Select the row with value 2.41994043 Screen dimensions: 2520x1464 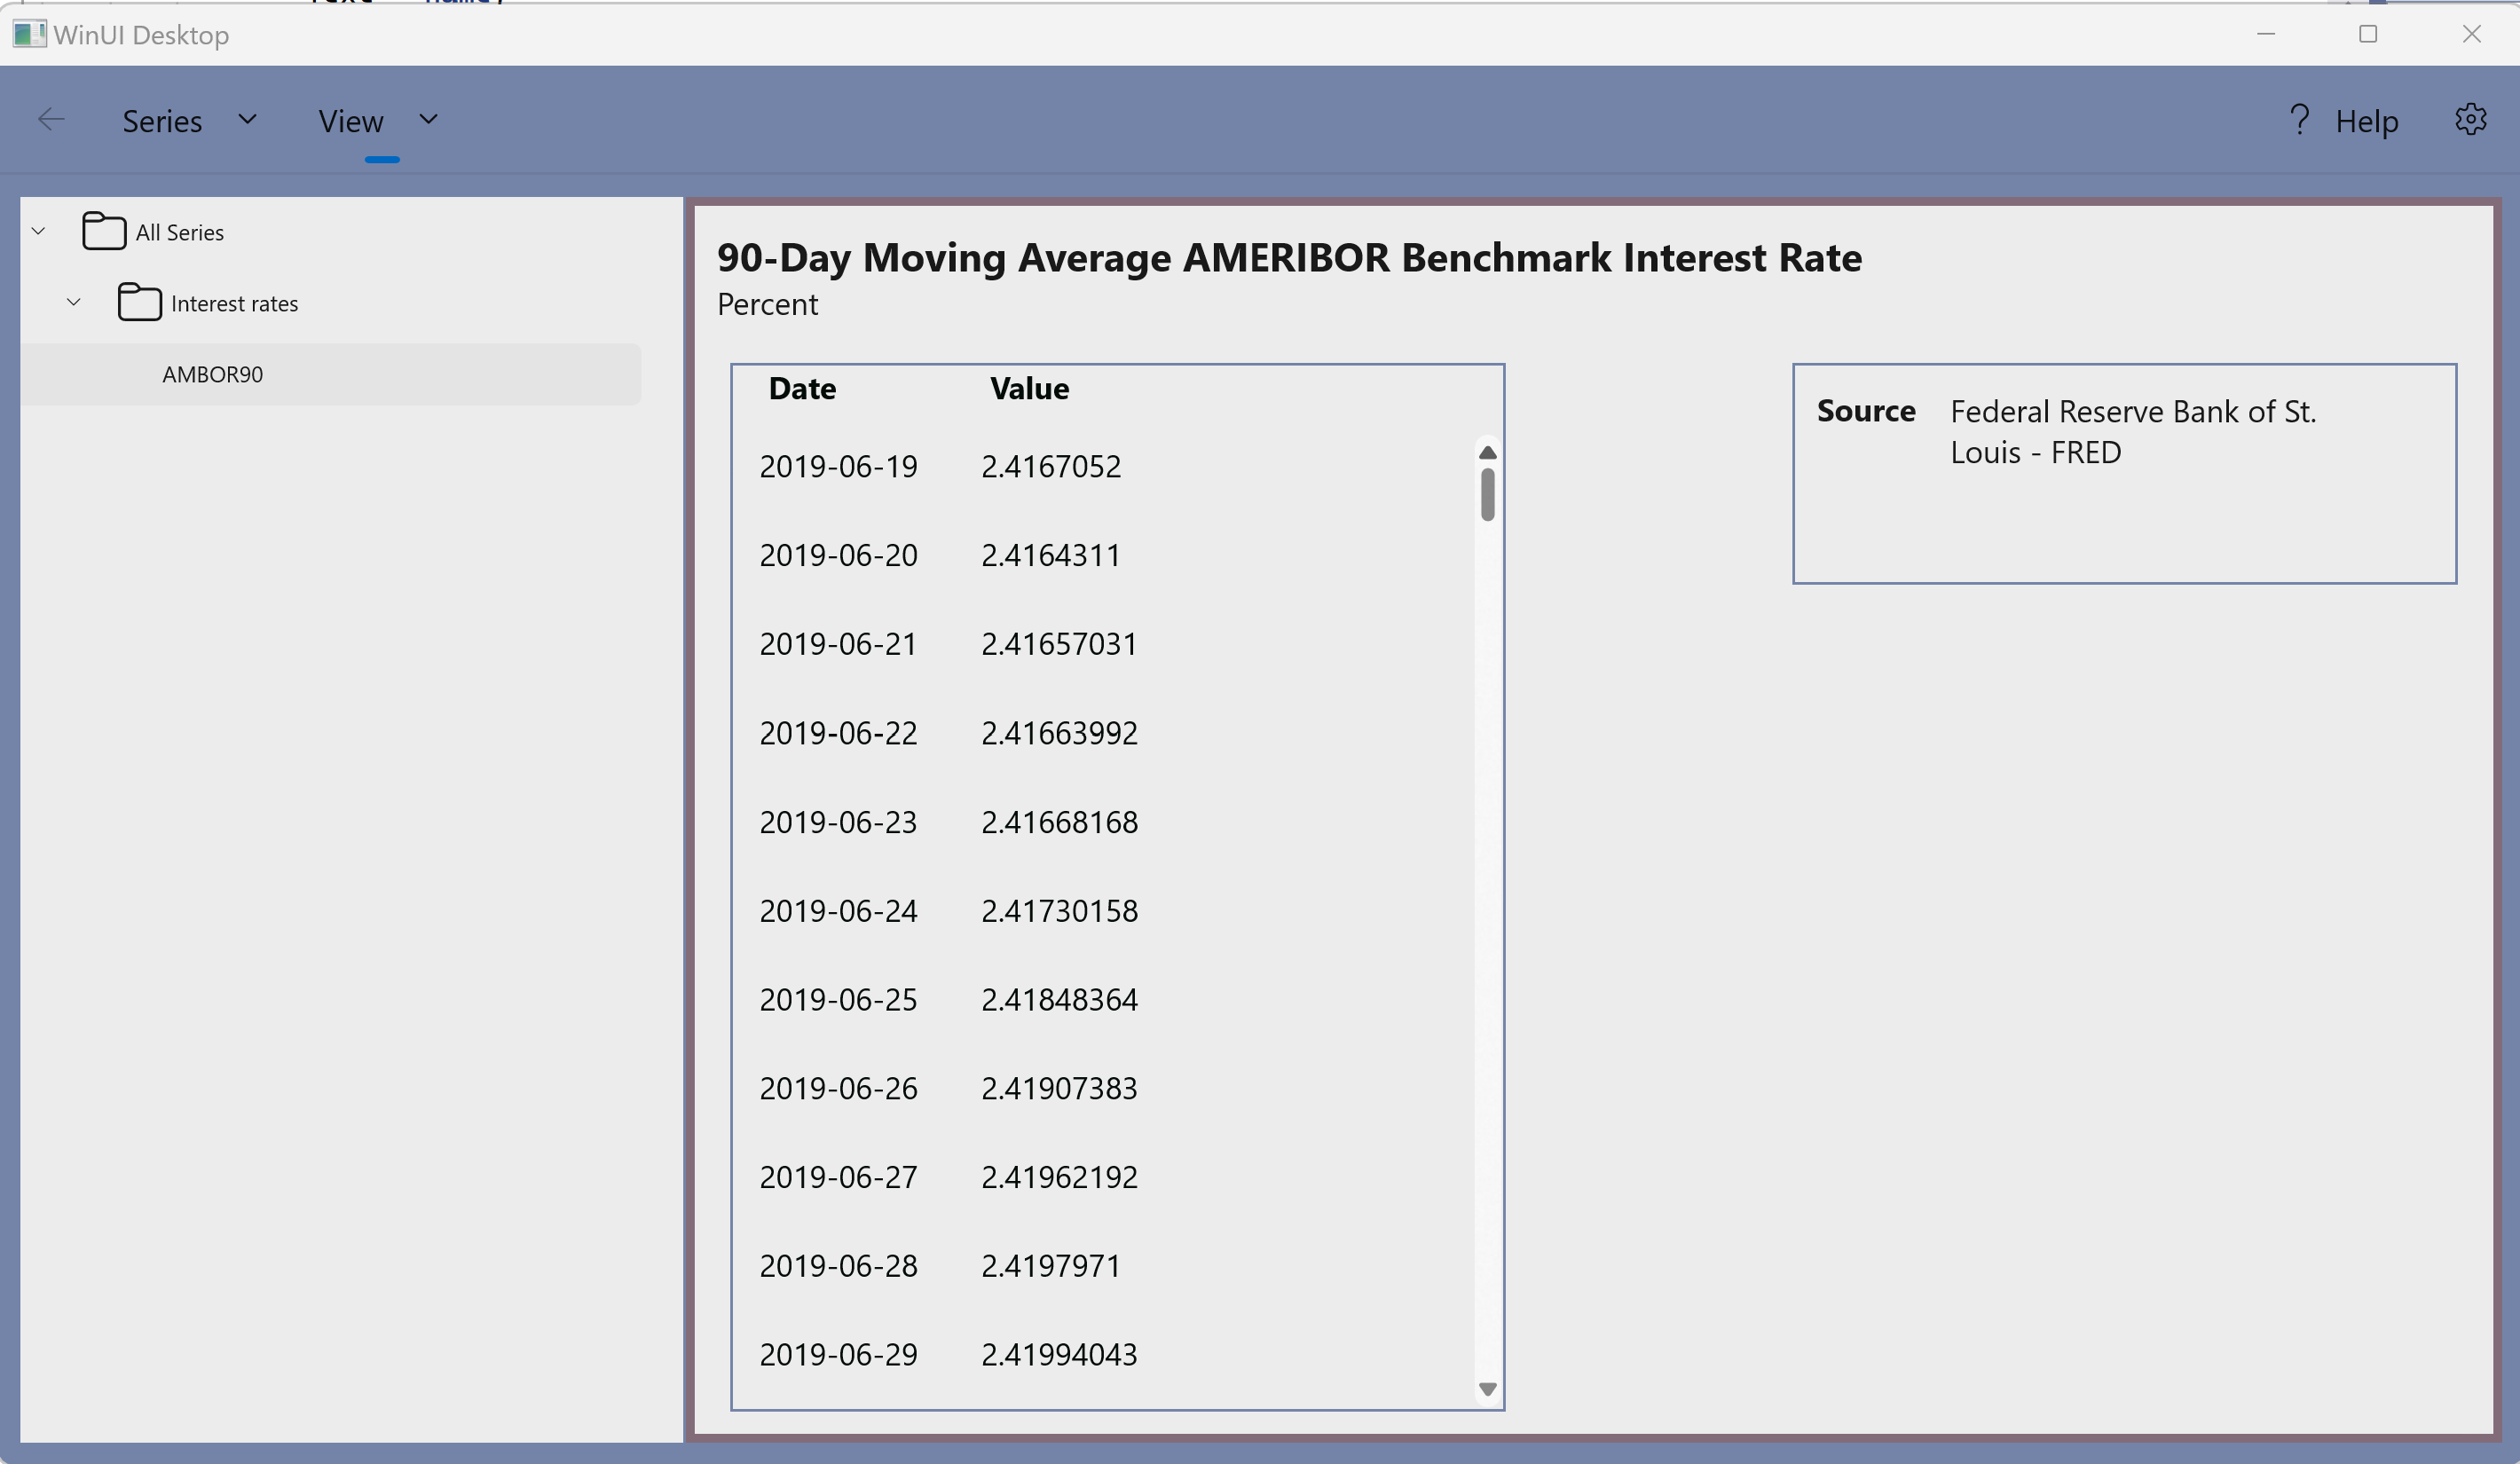[1058, 1355]
